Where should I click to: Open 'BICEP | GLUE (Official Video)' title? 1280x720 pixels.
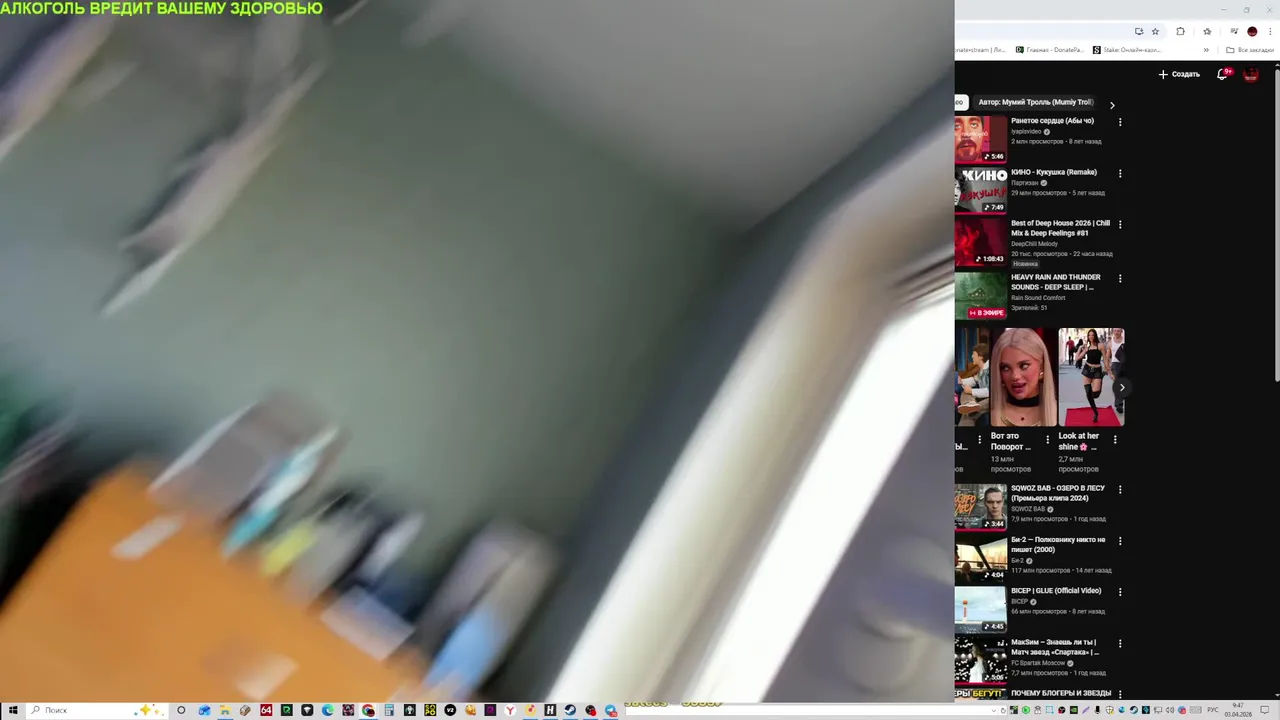click(x=1056, y=590)
